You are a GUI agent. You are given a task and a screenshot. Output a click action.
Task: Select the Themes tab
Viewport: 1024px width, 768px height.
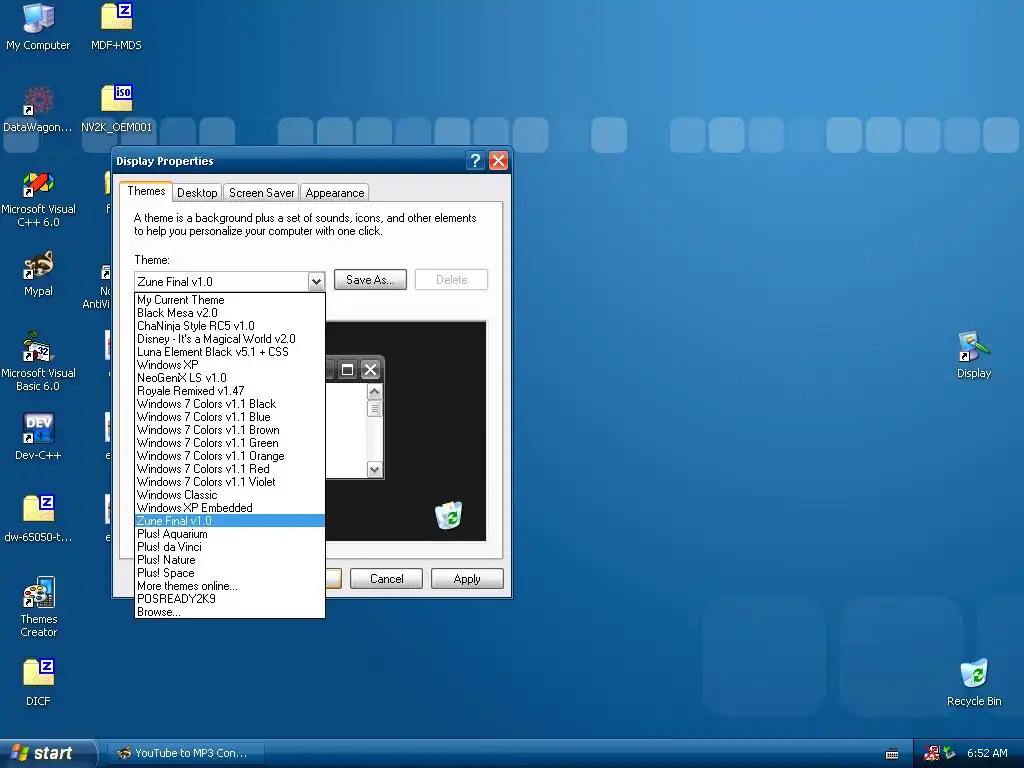[146, 191]
